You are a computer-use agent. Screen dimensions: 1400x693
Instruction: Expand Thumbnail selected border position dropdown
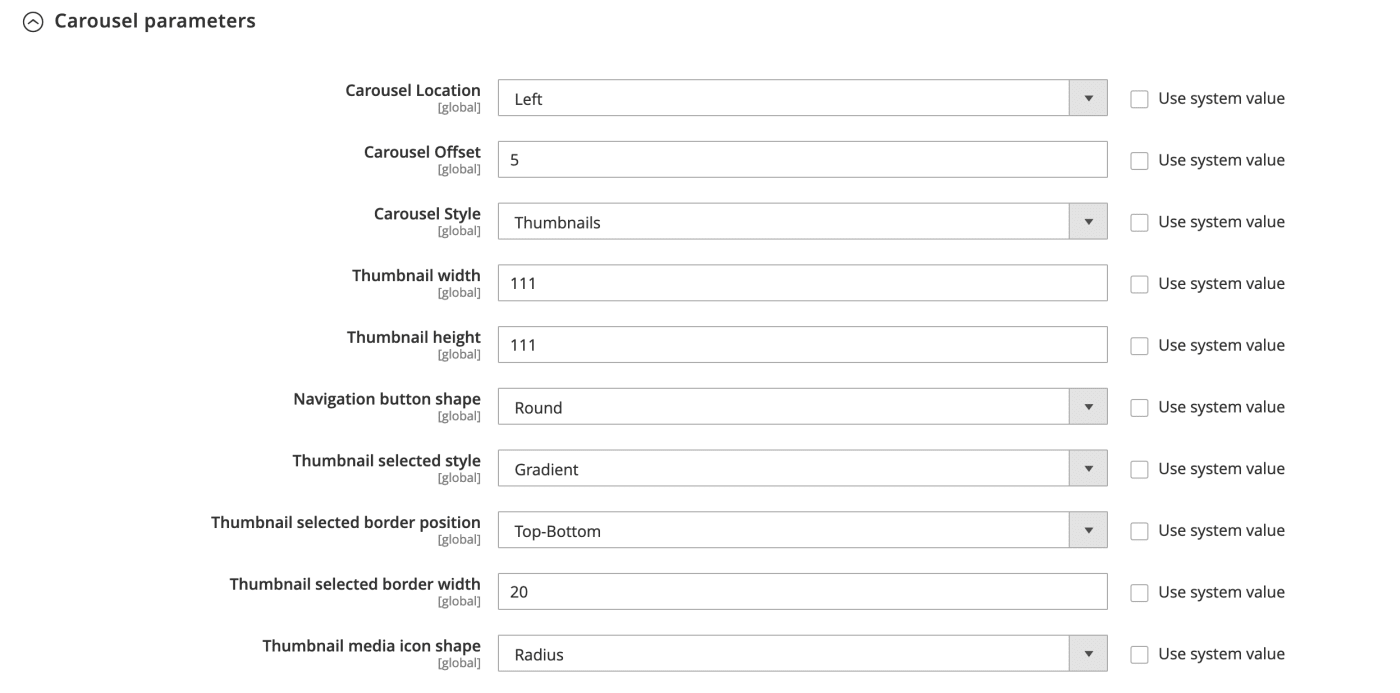803,531
